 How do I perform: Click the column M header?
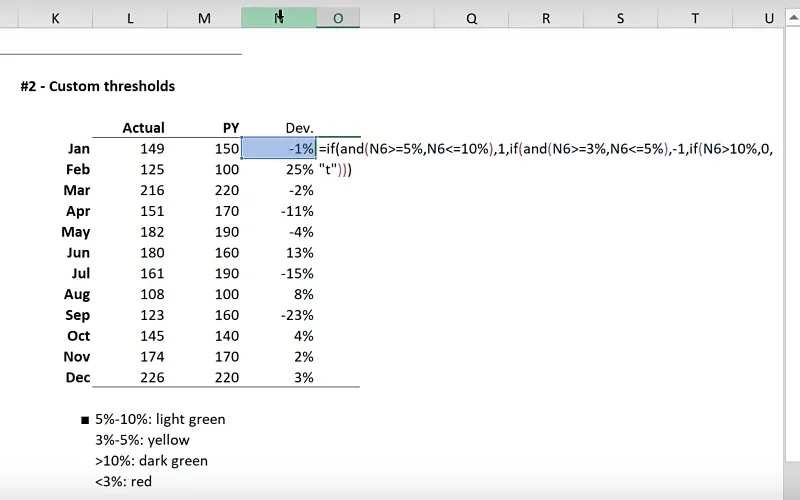(204, 18)
